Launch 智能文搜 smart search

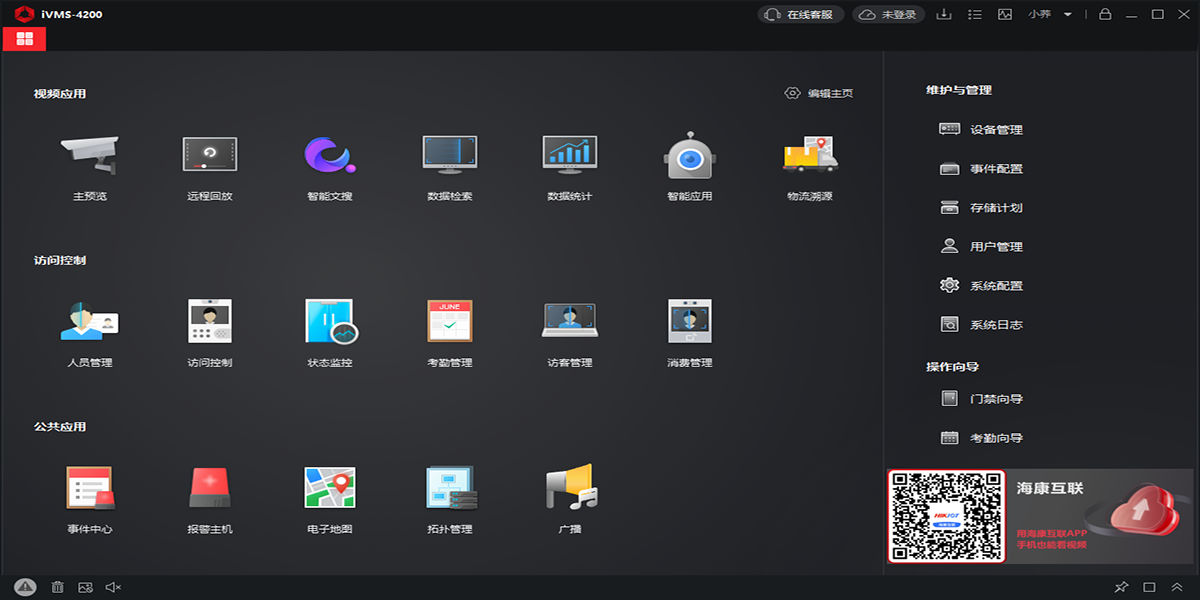330,155
